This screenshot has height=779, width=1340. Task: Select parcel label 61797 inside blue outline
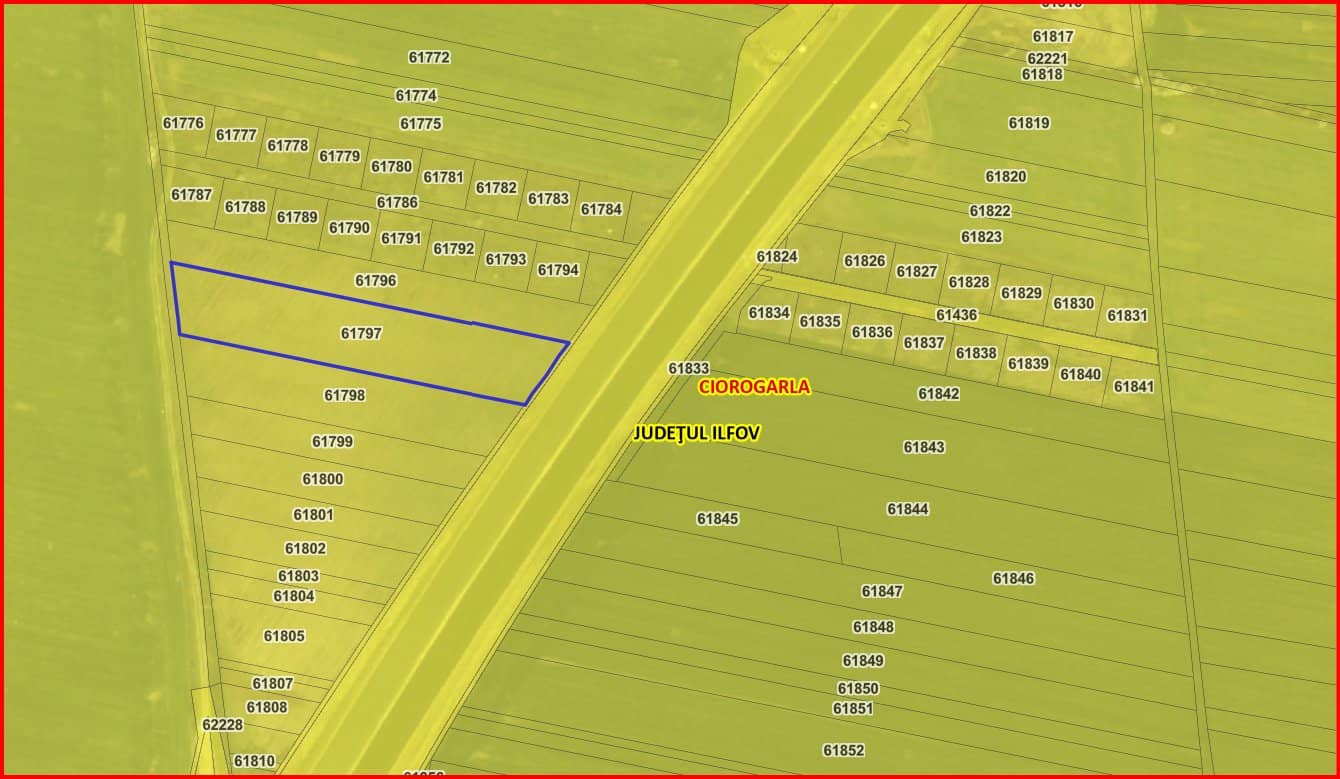coord(361,333)
